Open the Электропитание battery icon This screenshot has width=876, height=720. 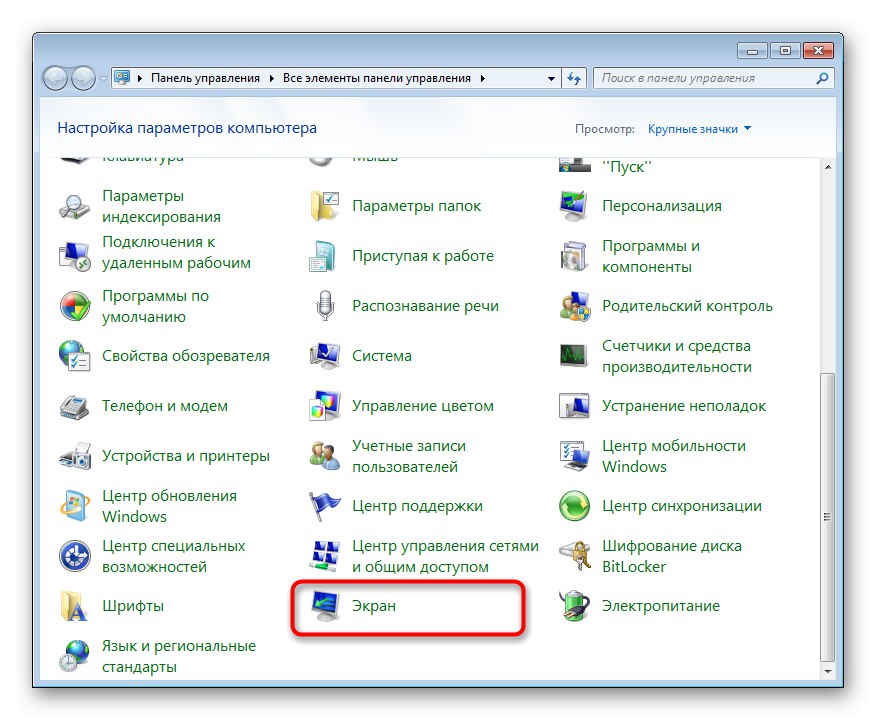[574, 606]
